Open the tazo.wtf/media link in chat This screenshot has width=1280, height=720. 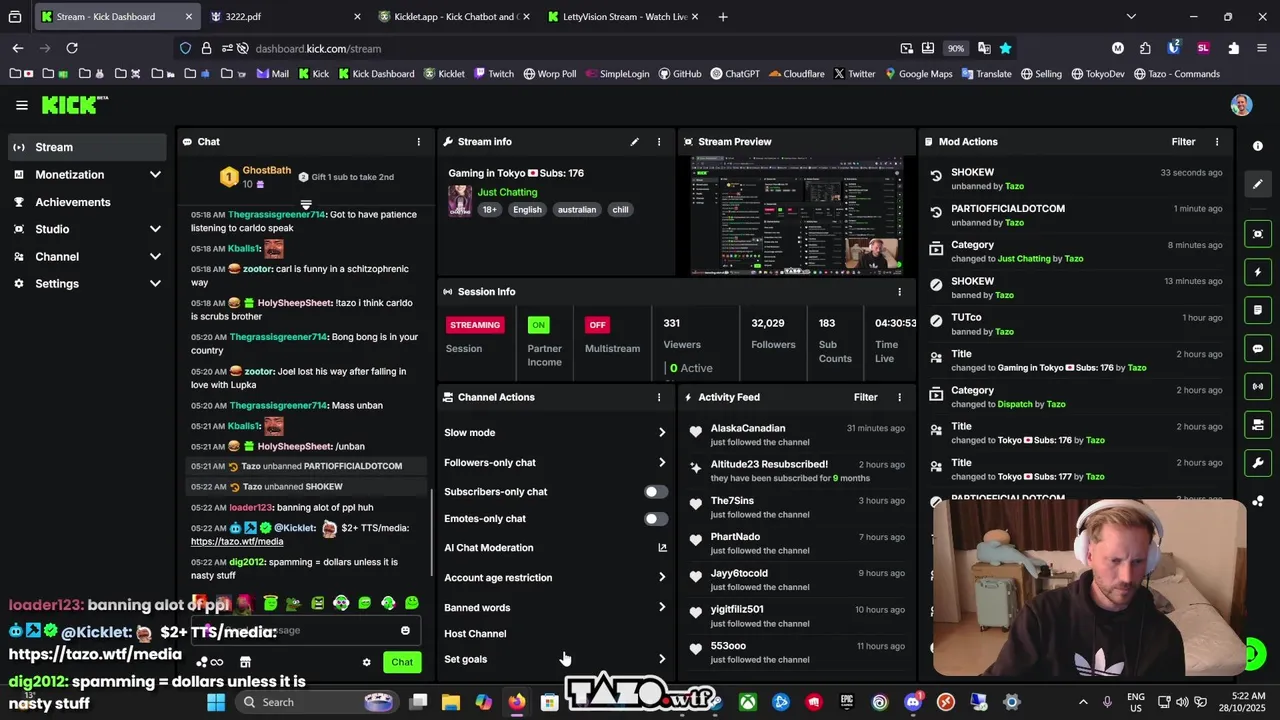point(237,542)
